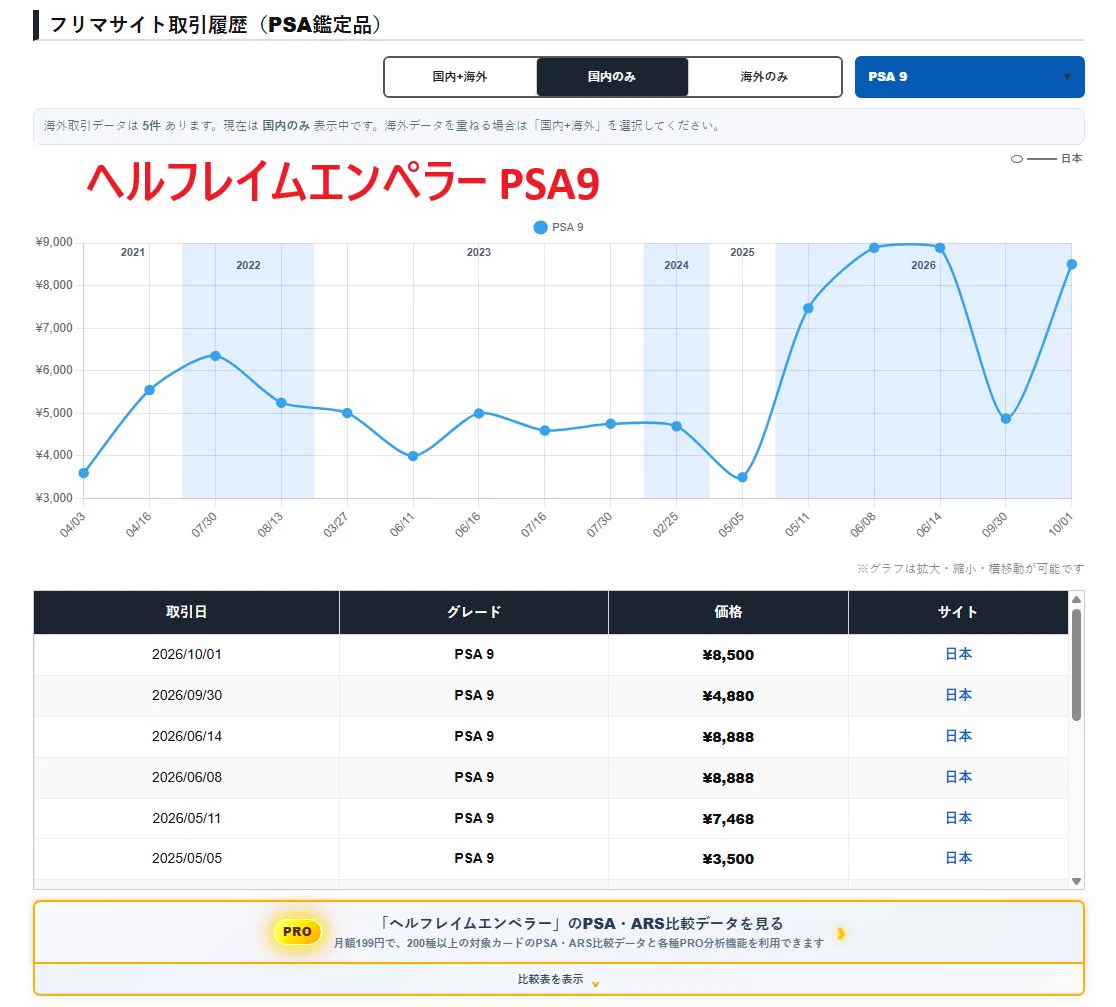Open 日本 link in 2026/06/08 row
Screen dimensions: 1116x1007
958,777
